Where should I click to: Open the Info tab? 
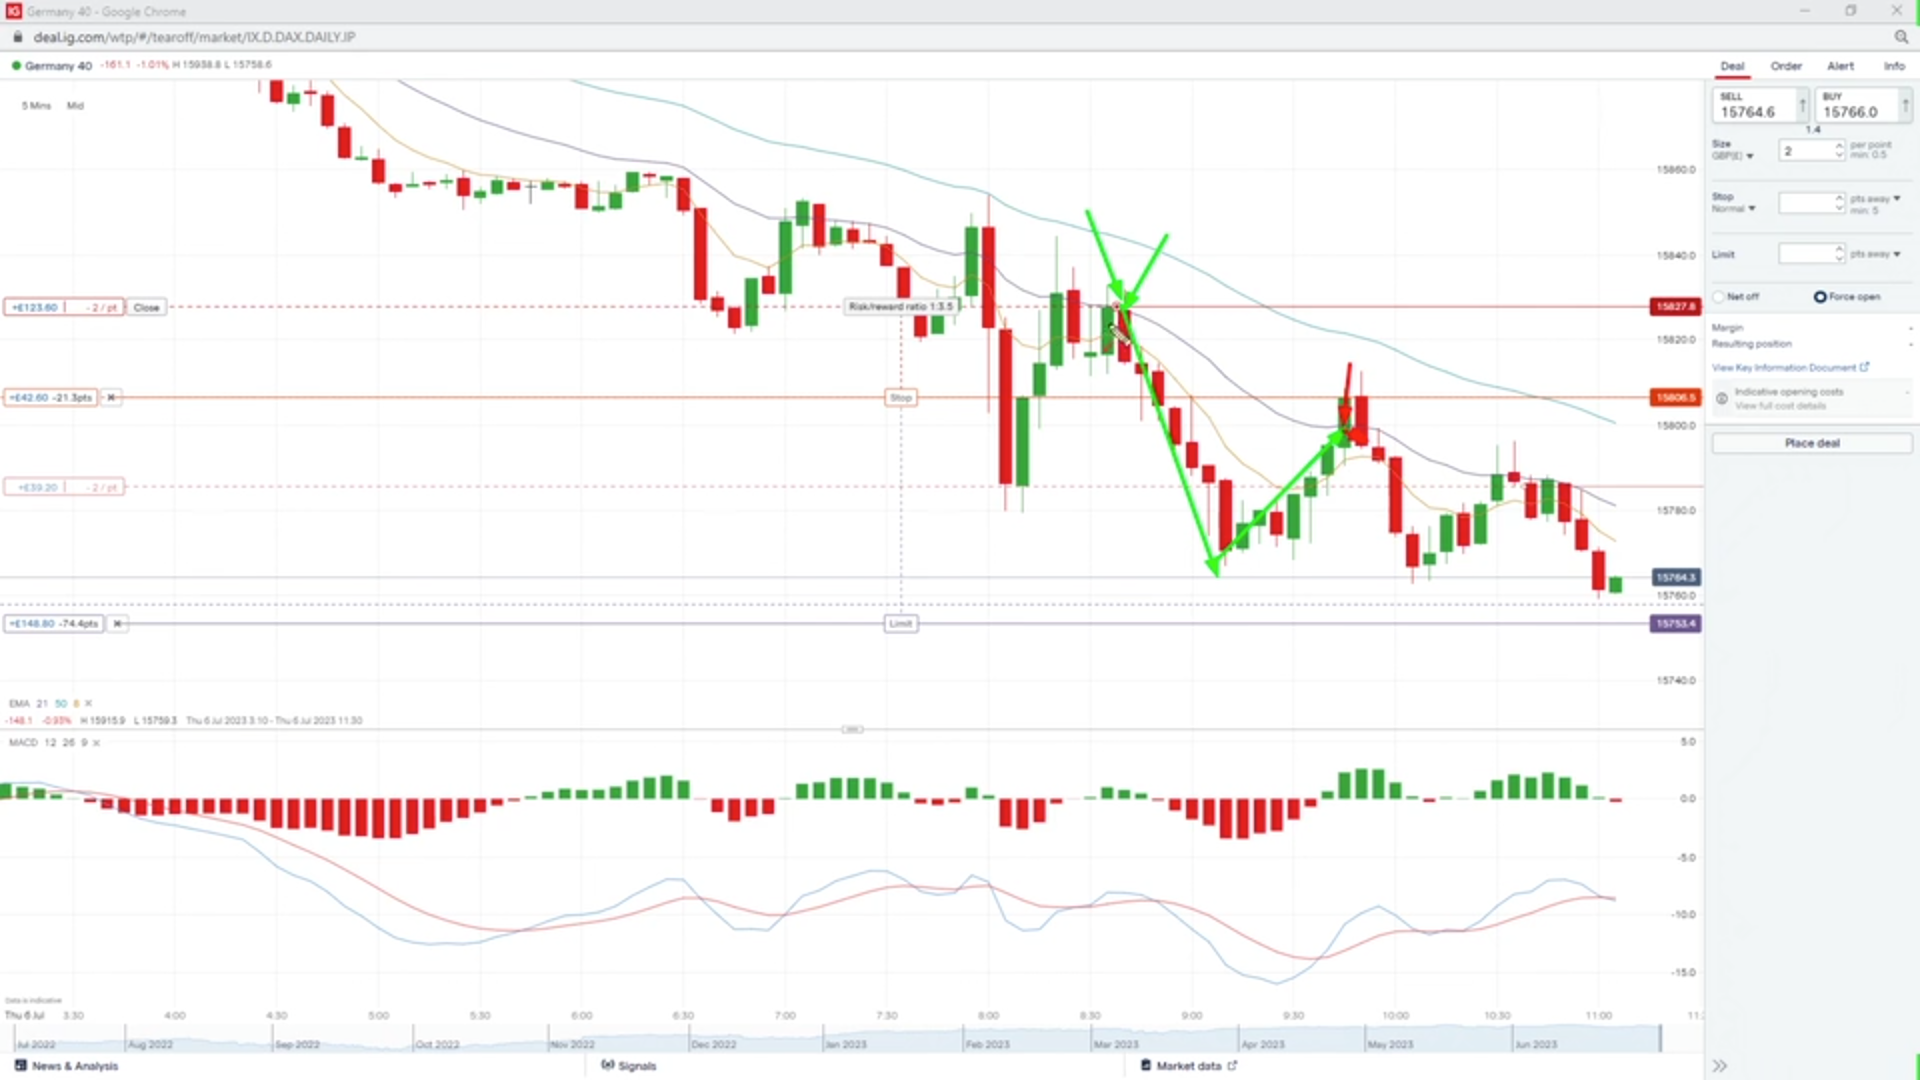1894,66
